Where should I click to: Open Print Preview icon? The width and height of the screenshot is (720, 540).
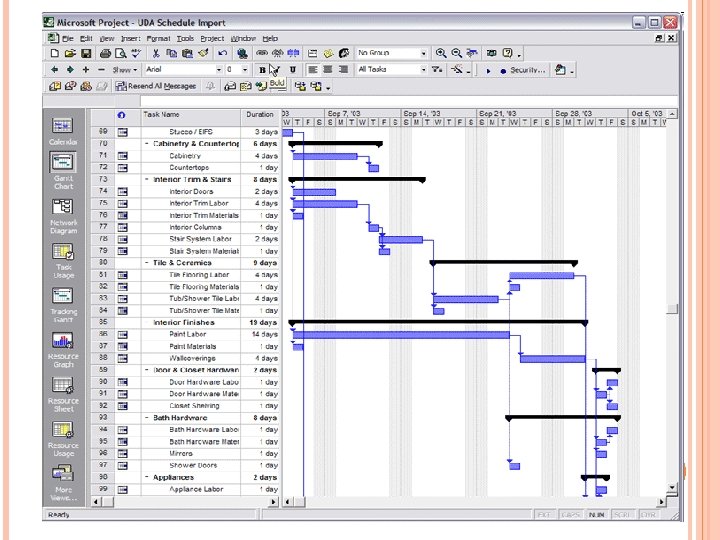pos(120,53)
